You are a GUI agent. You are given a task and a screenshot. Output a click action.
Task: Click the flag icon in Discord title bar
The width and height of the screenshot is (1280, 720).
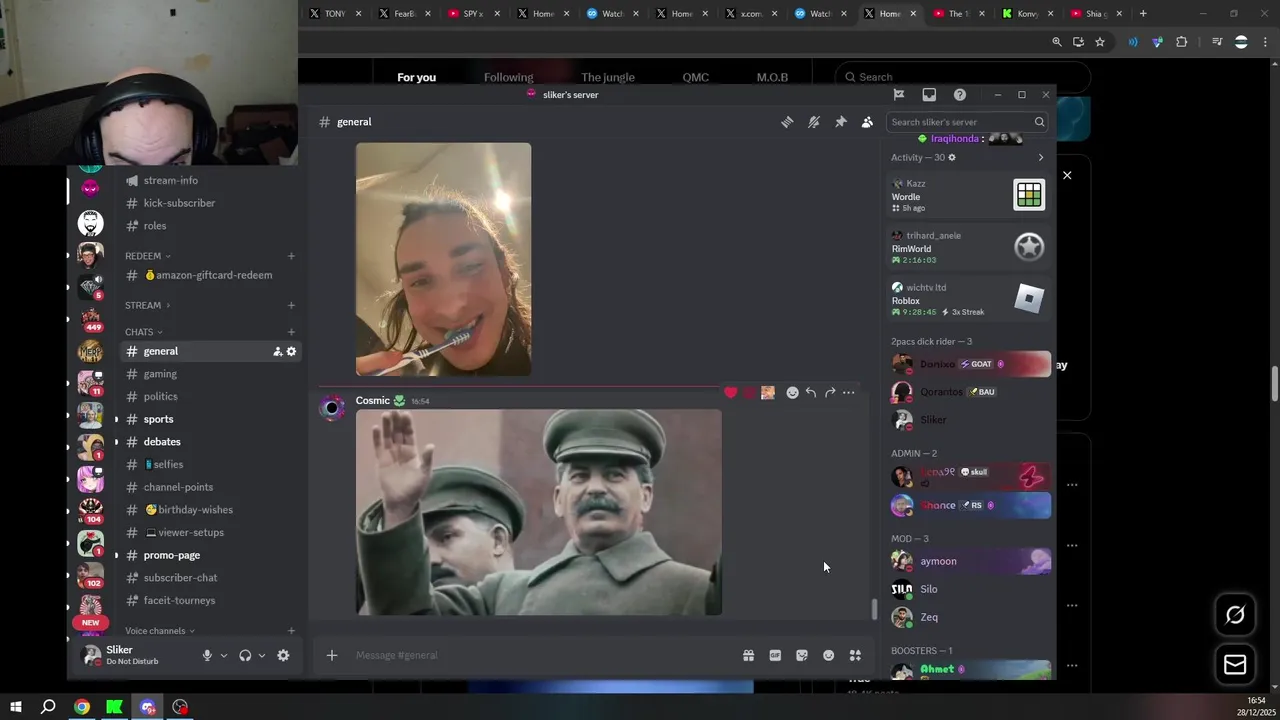899,95
